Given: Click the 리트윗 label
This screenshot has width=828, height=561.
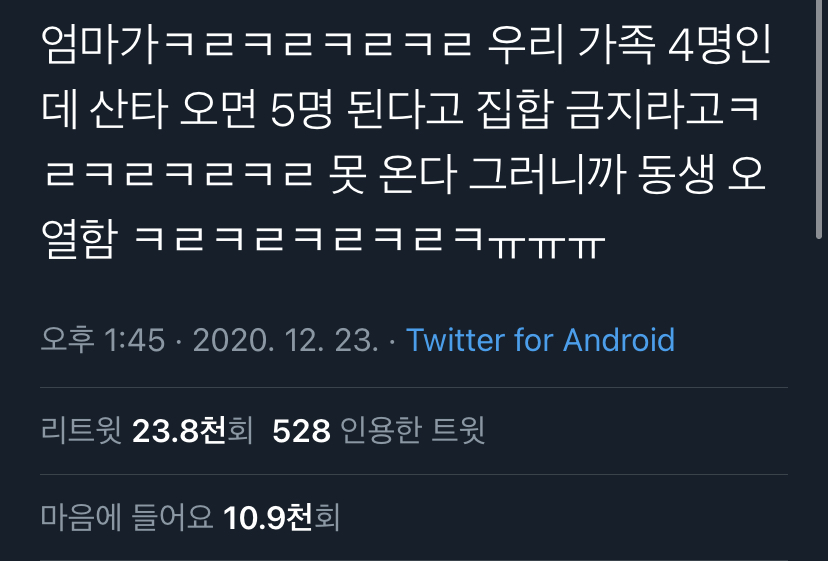Looking at the screenshot, I should pos(81,431).
